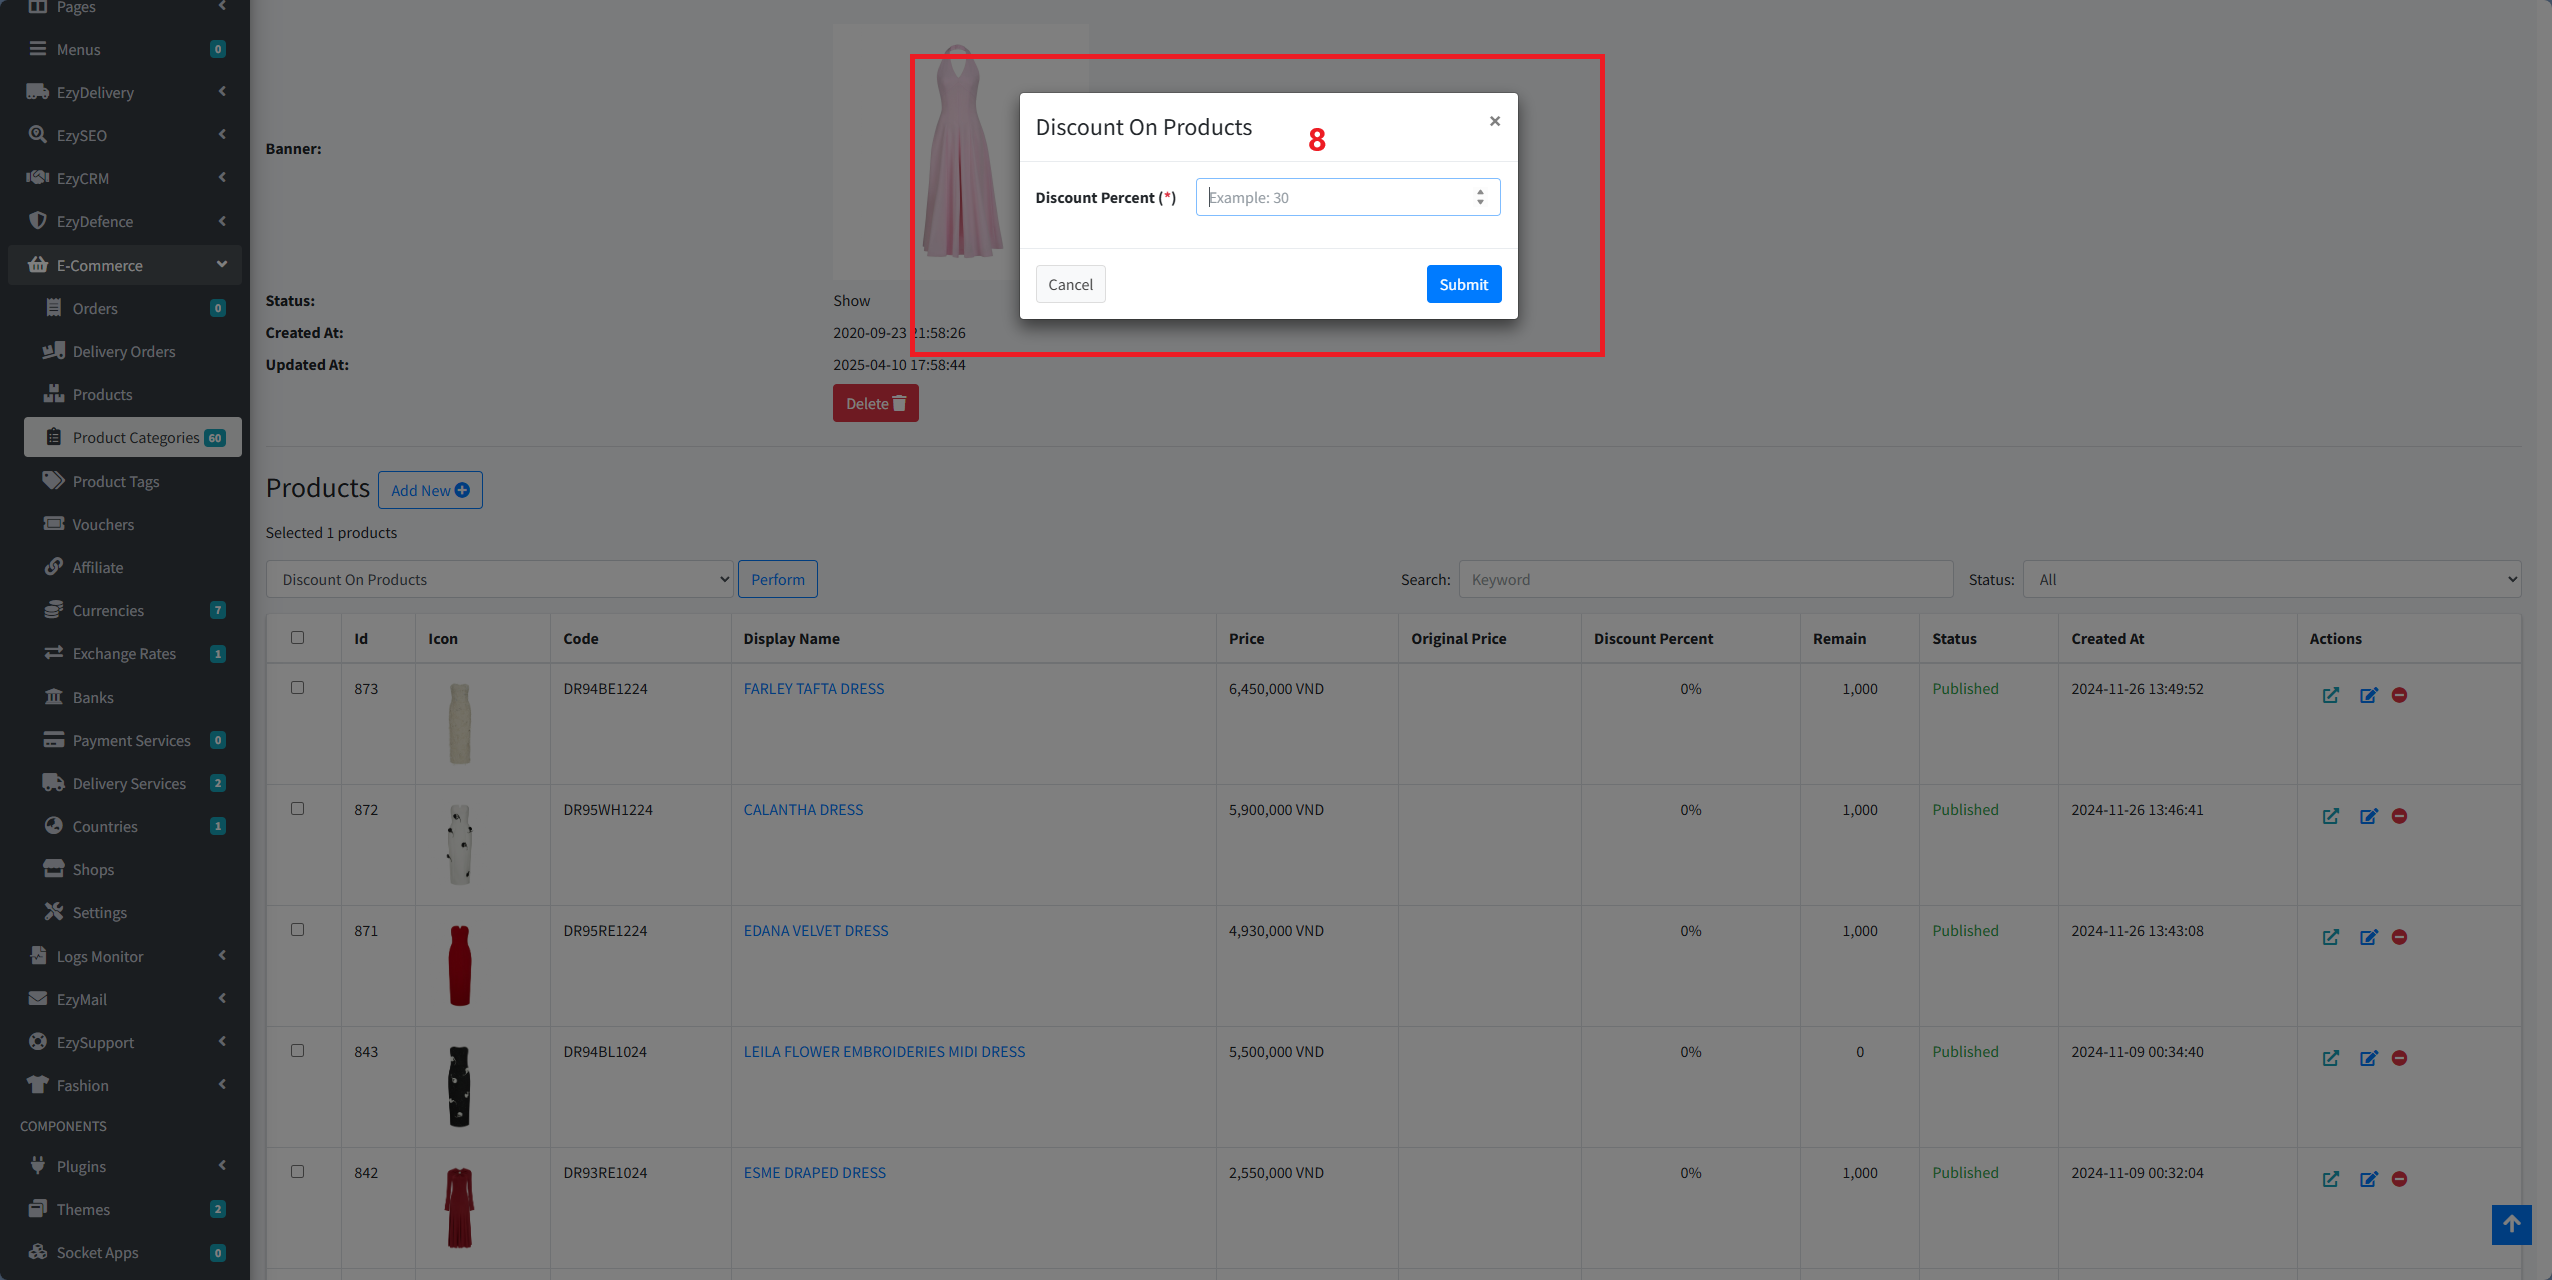Click the Vouchers sidebar icon
The width and height of the screenshot is (2552, 1280).
pos(53,524)
